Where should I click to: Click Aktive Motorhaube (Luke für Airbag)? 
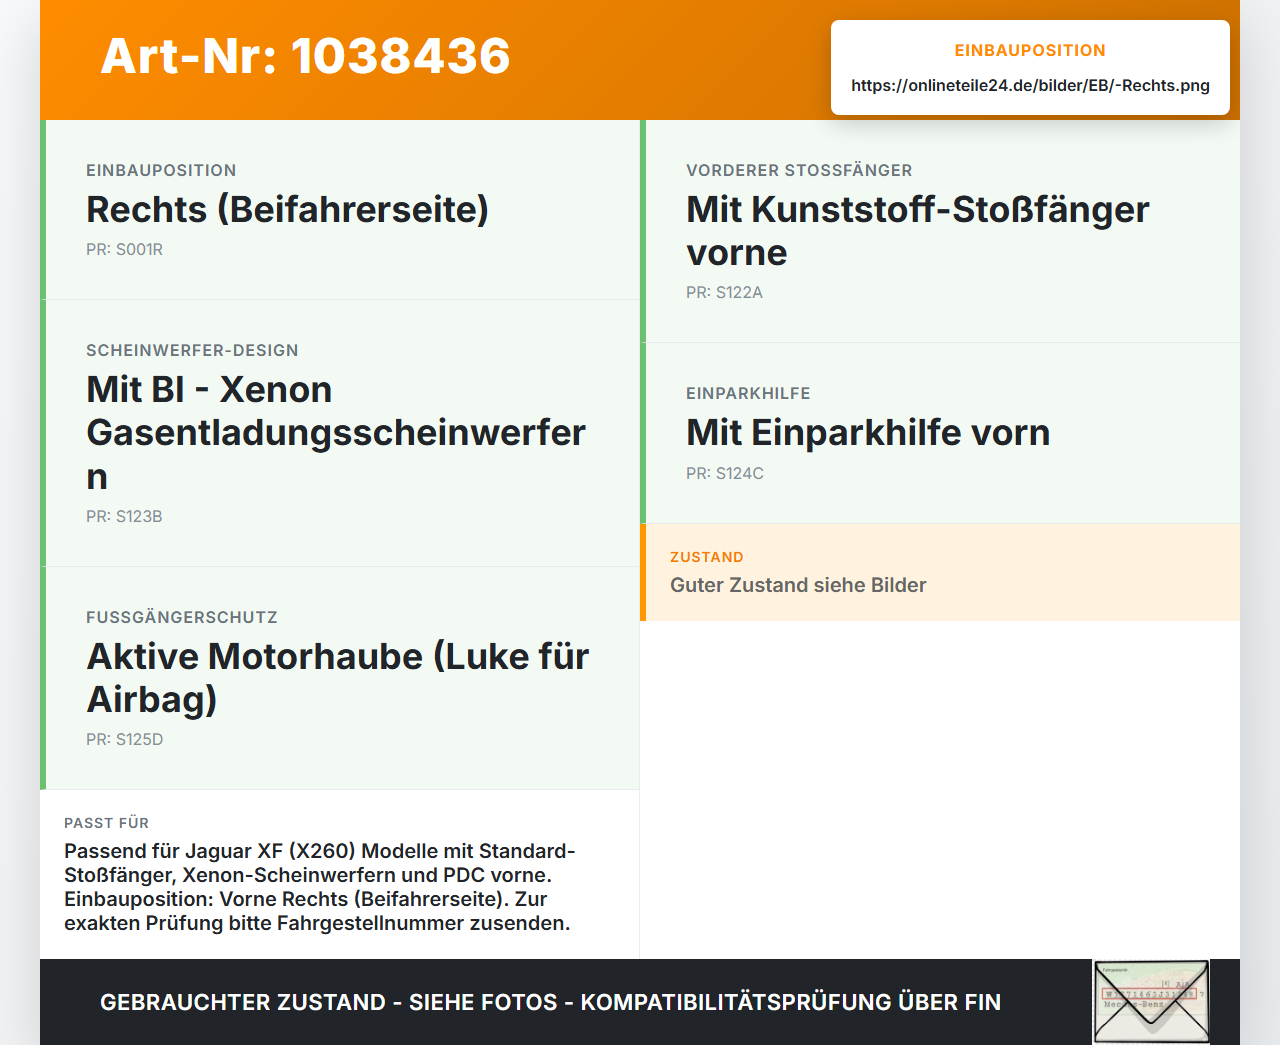pos(338,677)
